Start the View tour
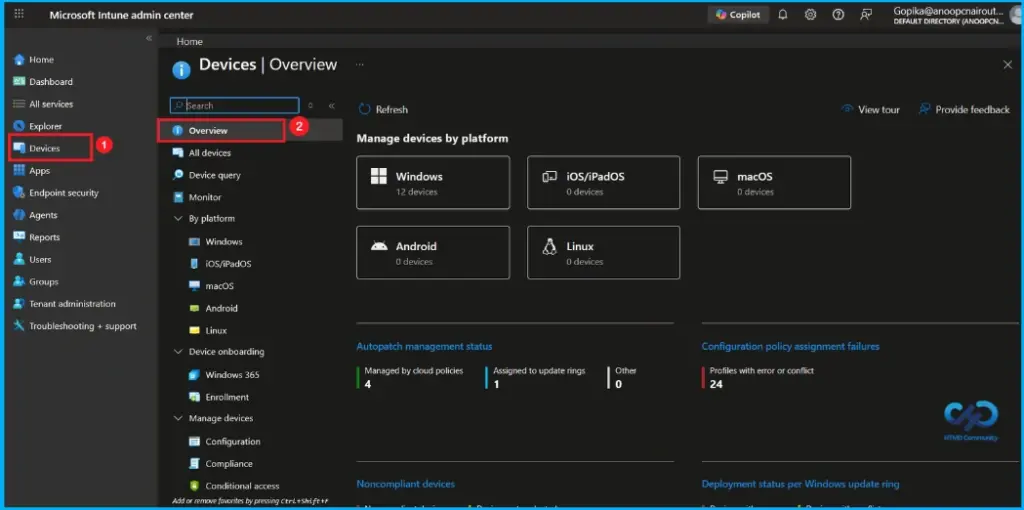1024x510 pixels. (871, 110)
